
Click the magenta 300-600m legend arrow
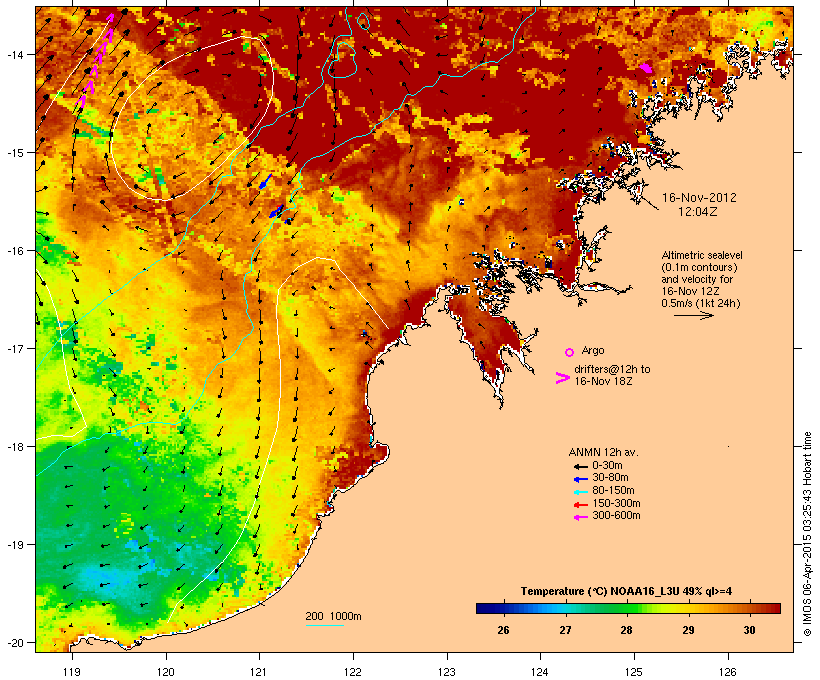coord(581,517)
